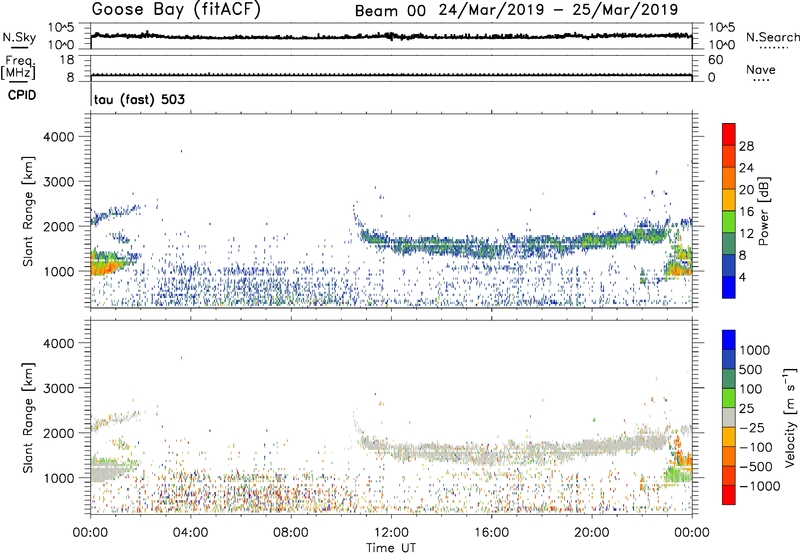The height and width of the screenshot is (554, 800).
Task: Click the "-25" value on the velocity colorbar
Action: 752,428
